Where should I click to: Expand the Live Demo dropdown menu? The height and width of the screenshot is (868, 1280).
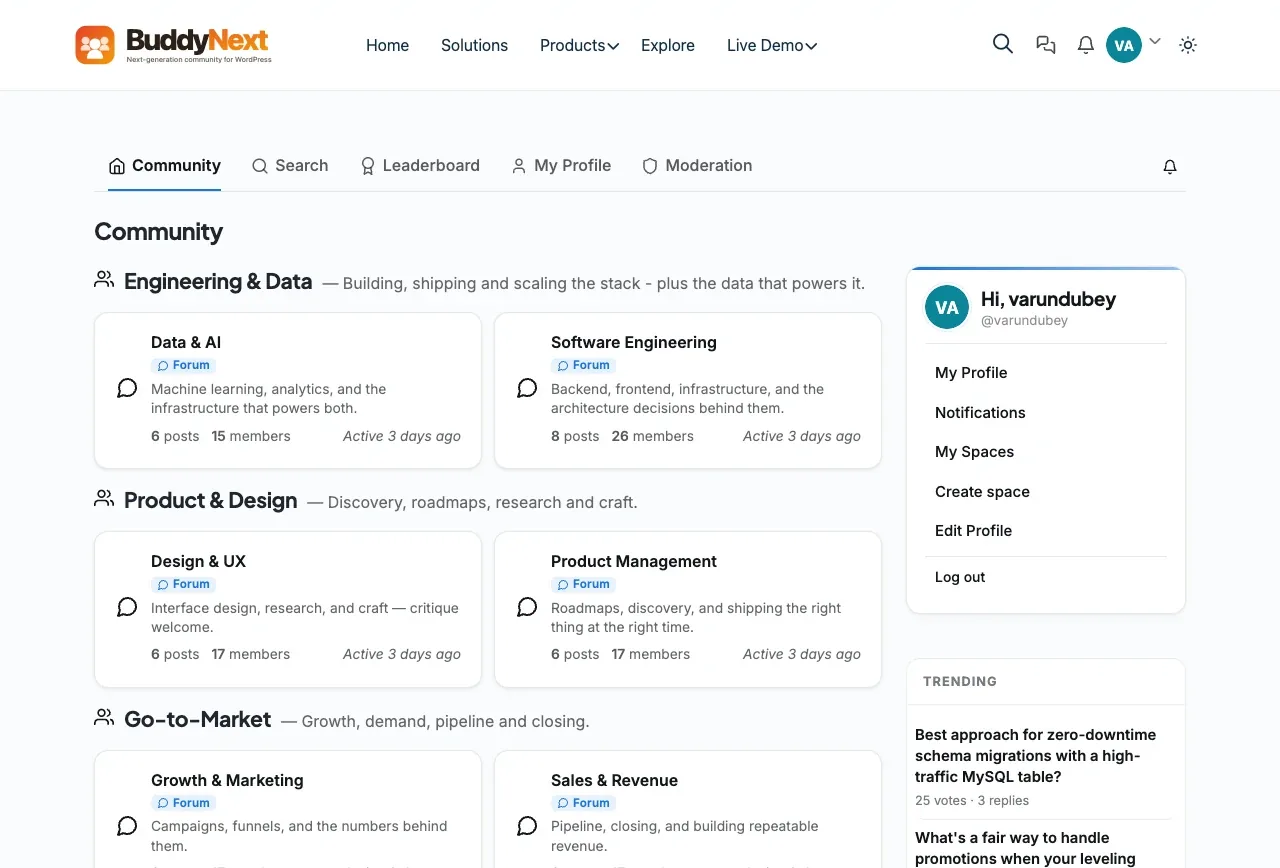(x=772, y=45)
